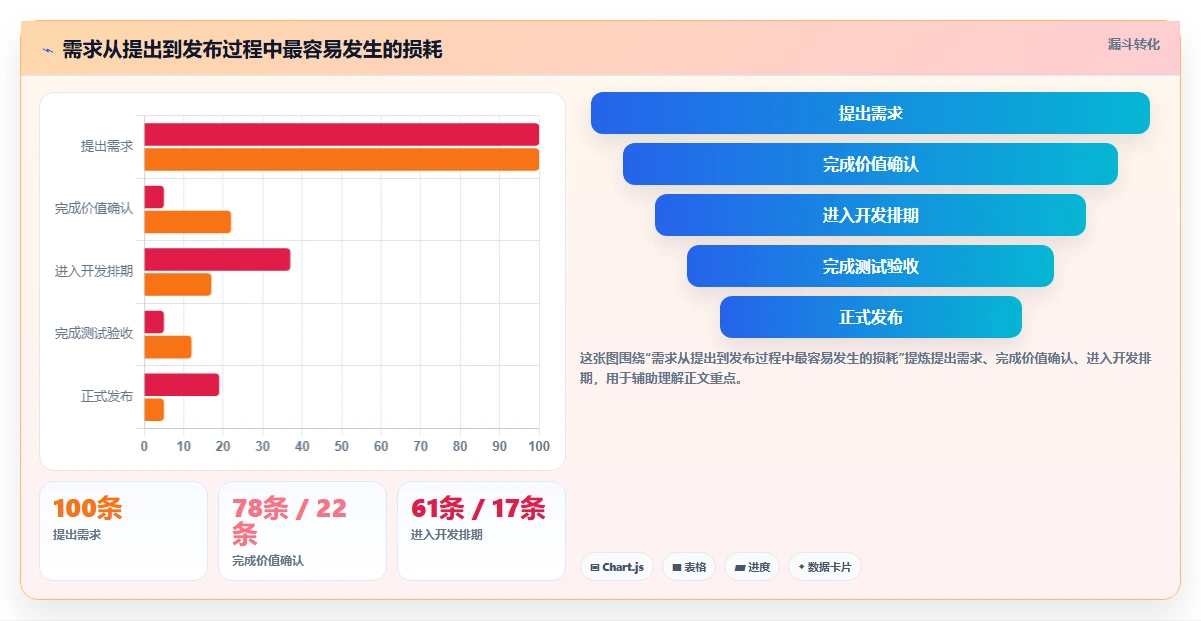This screenshot has height=621, width=1201.
Task: Click the card title 需求从提出到发布过程中最容易发生的损耗
Action: [x=252, y=50]
